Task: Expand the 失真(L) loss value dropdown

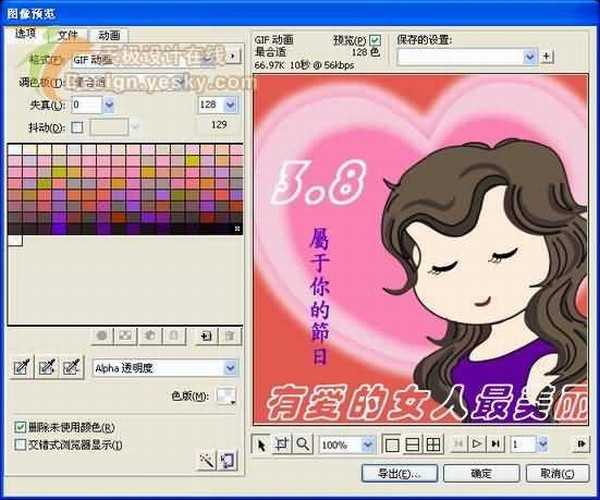Action: (x=109, y=104)
